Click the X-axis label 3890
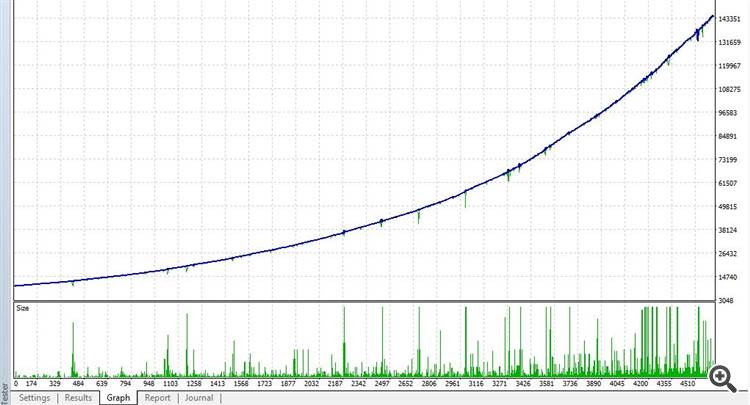The height and width of the screenshot is (405, 750). coord(594,383)
